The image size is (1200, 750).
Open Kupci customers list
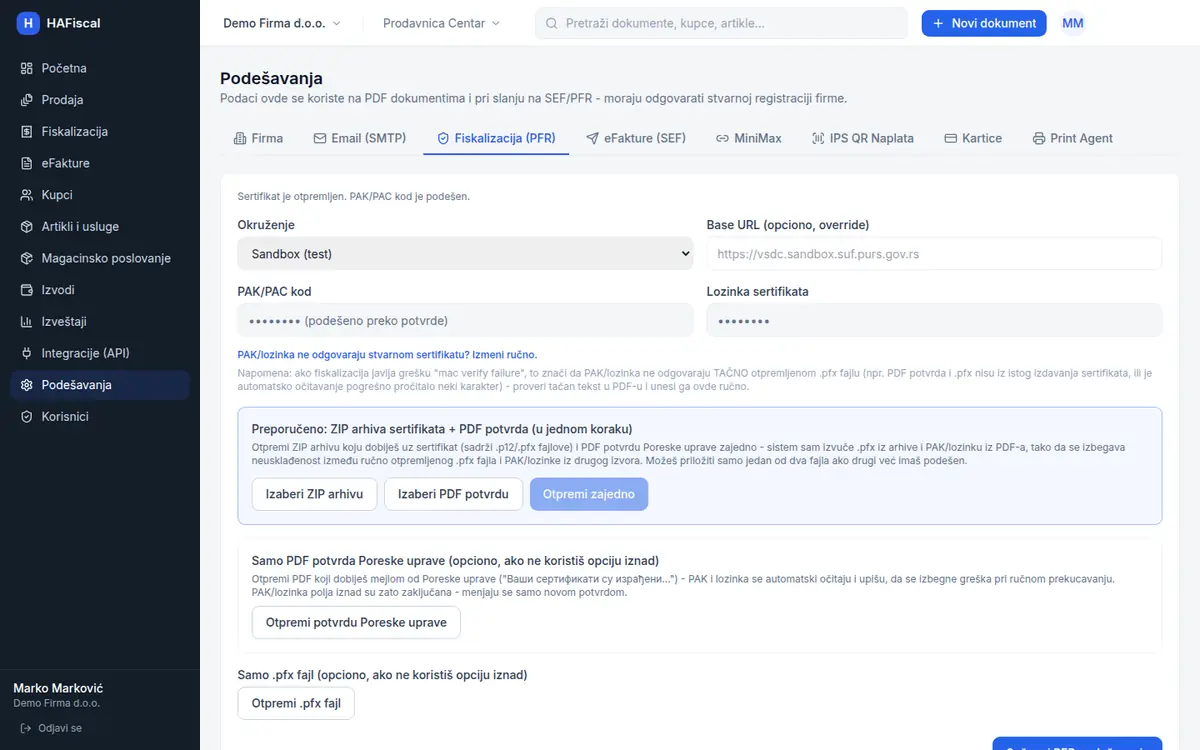[x=100, y=195]
